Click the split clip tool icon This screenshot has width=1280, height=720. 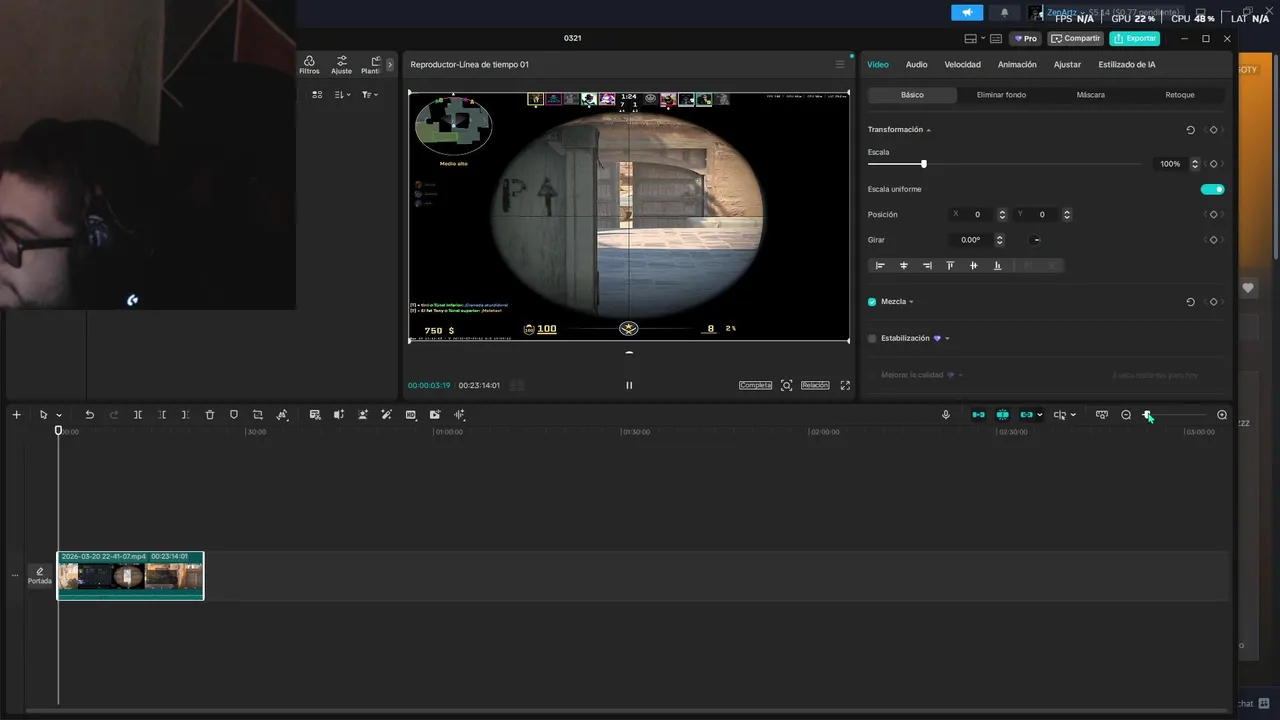[138, 415]
